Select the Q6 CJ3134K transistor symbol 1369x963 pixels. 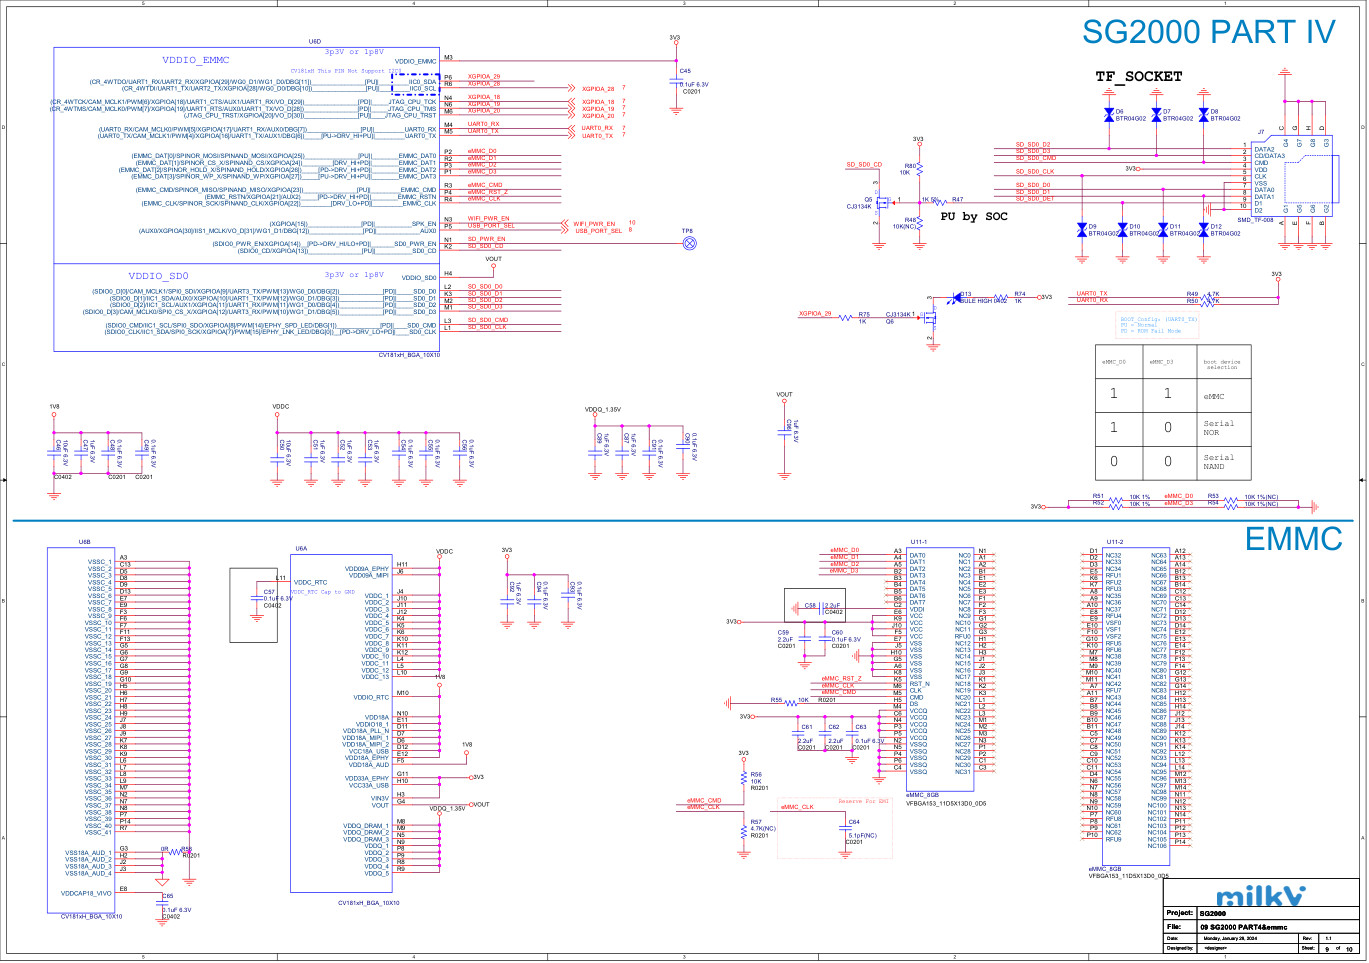click(927, 320)
